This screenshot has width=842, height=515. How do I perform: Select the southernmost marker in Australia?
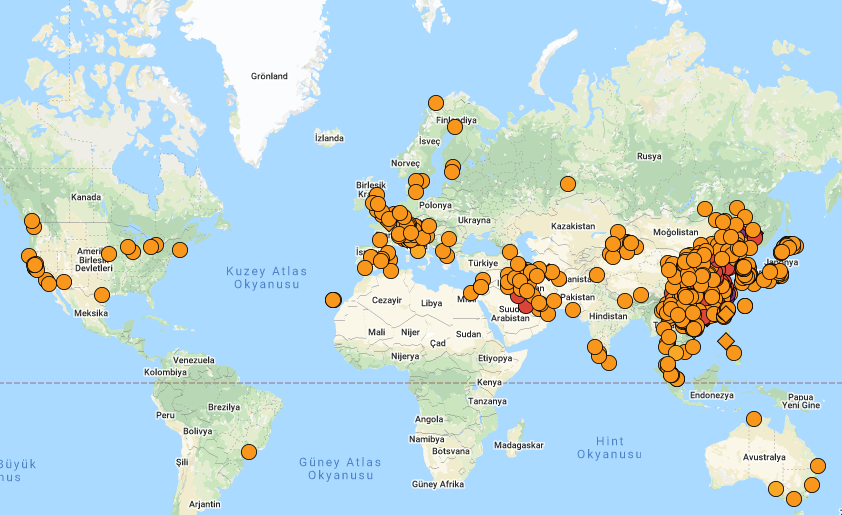[x=795, y=499]
